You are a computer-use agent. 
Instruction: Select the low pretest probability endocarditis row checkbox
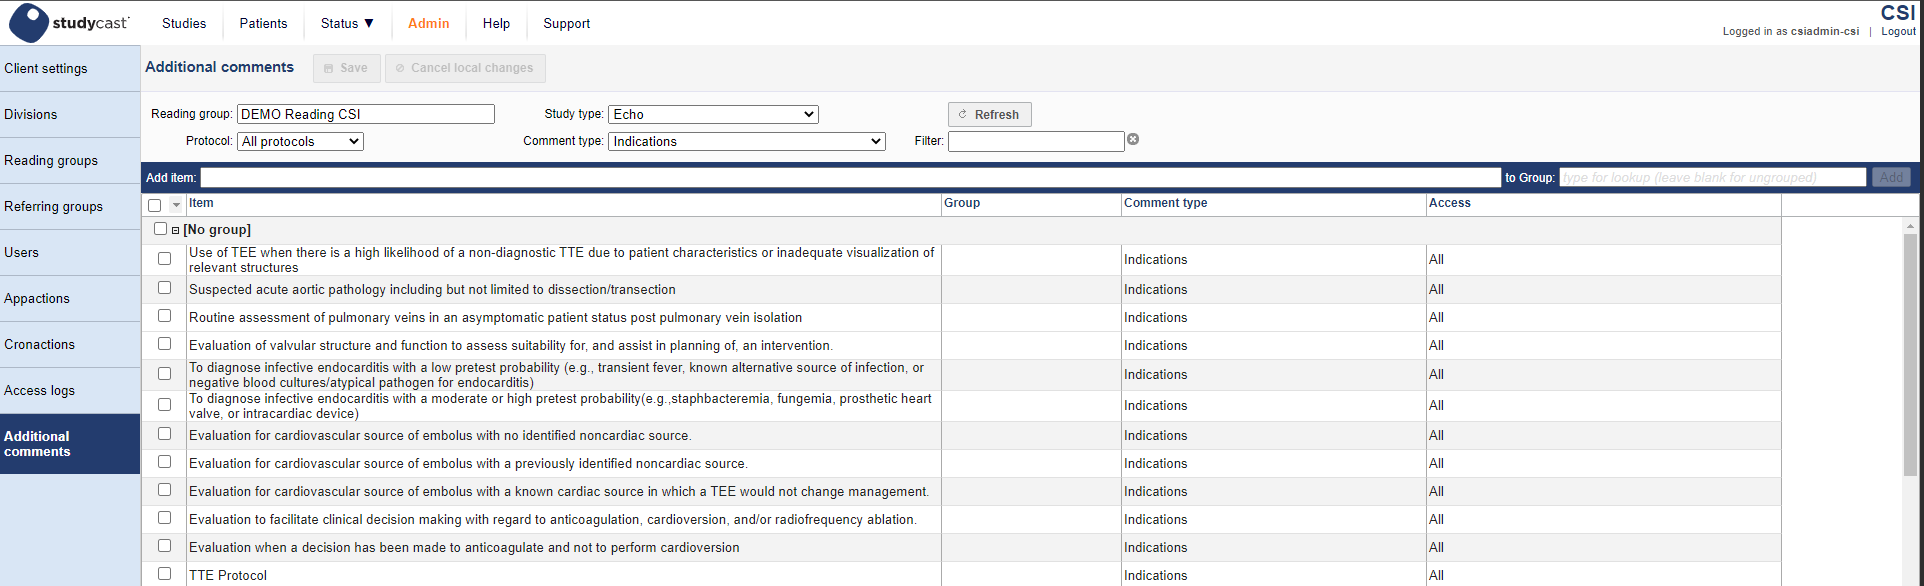(165, 374)
